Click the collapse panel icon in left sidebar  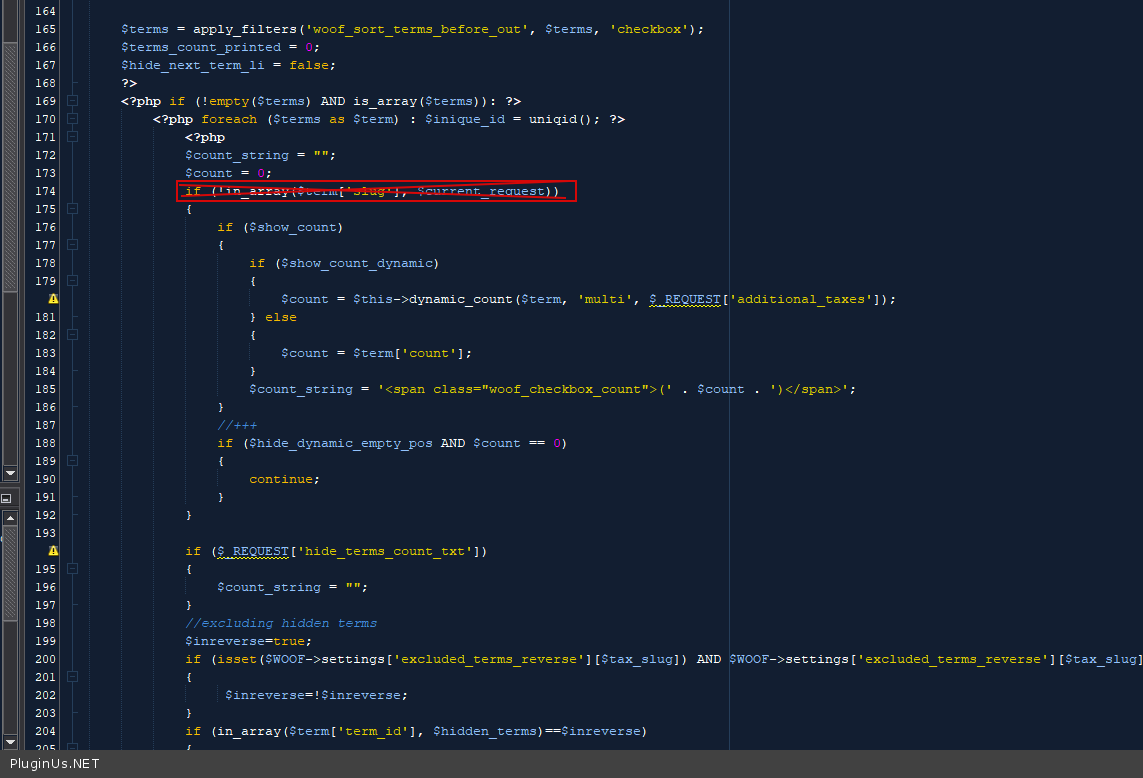click(6, 498)
